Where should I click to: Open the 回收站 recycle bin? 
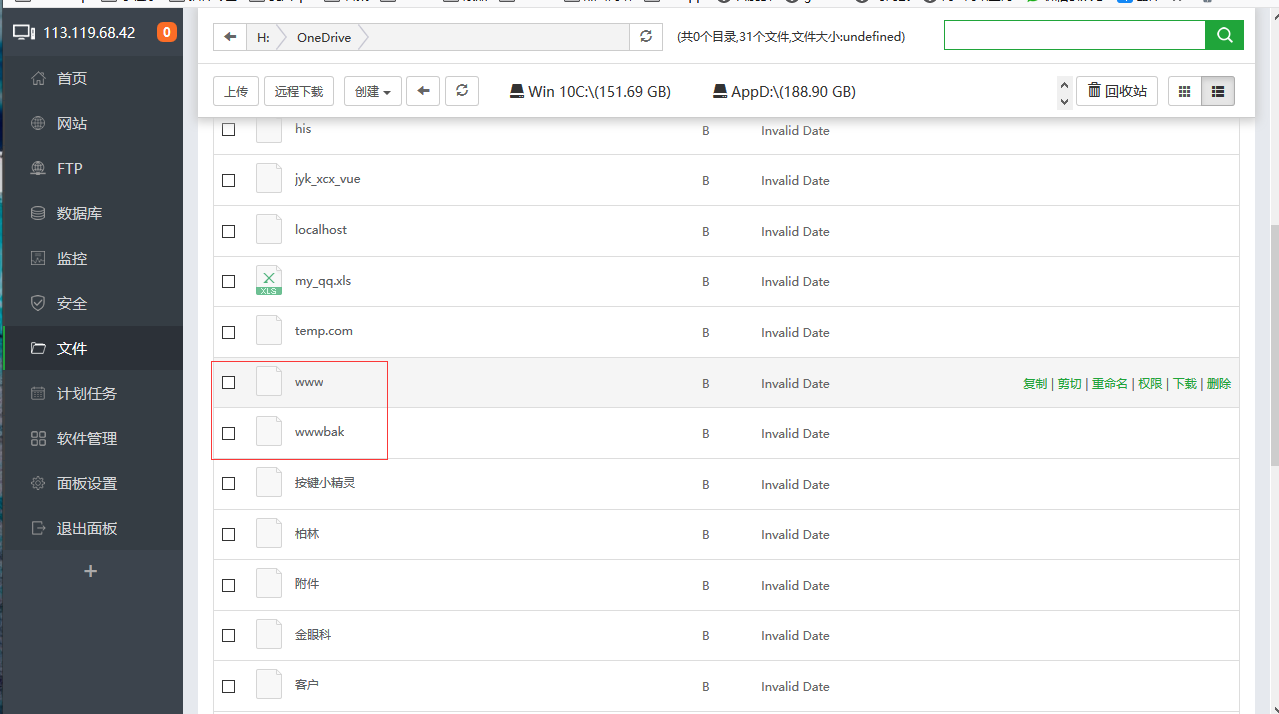tap(1117, 91)
